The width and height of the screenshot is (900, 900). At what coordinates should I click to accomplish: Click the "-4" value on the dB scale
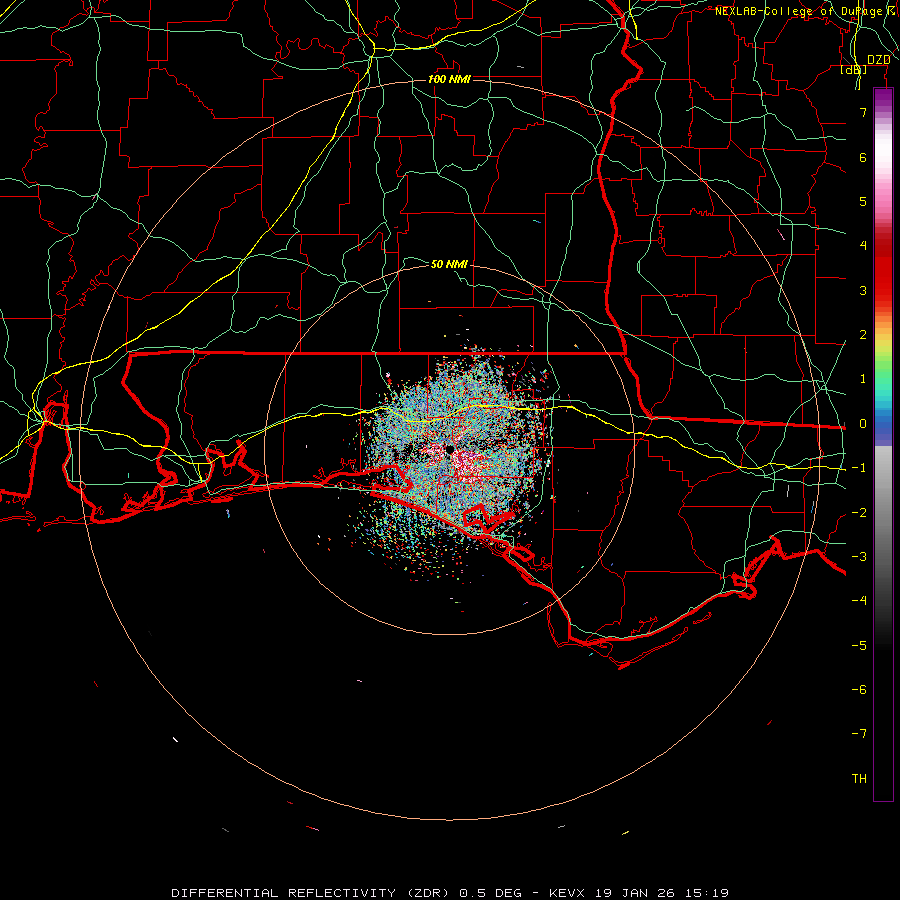coord(859,600)
